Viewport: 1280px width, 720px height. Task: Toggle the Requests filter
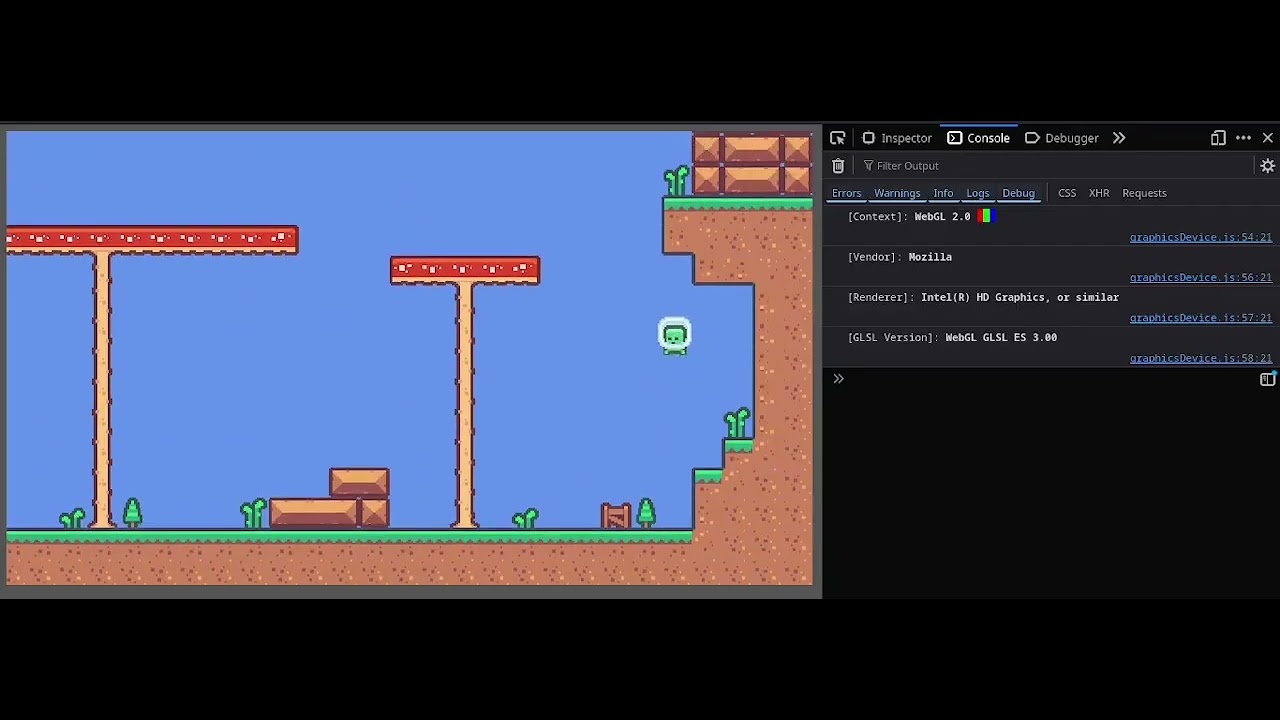1144,193
